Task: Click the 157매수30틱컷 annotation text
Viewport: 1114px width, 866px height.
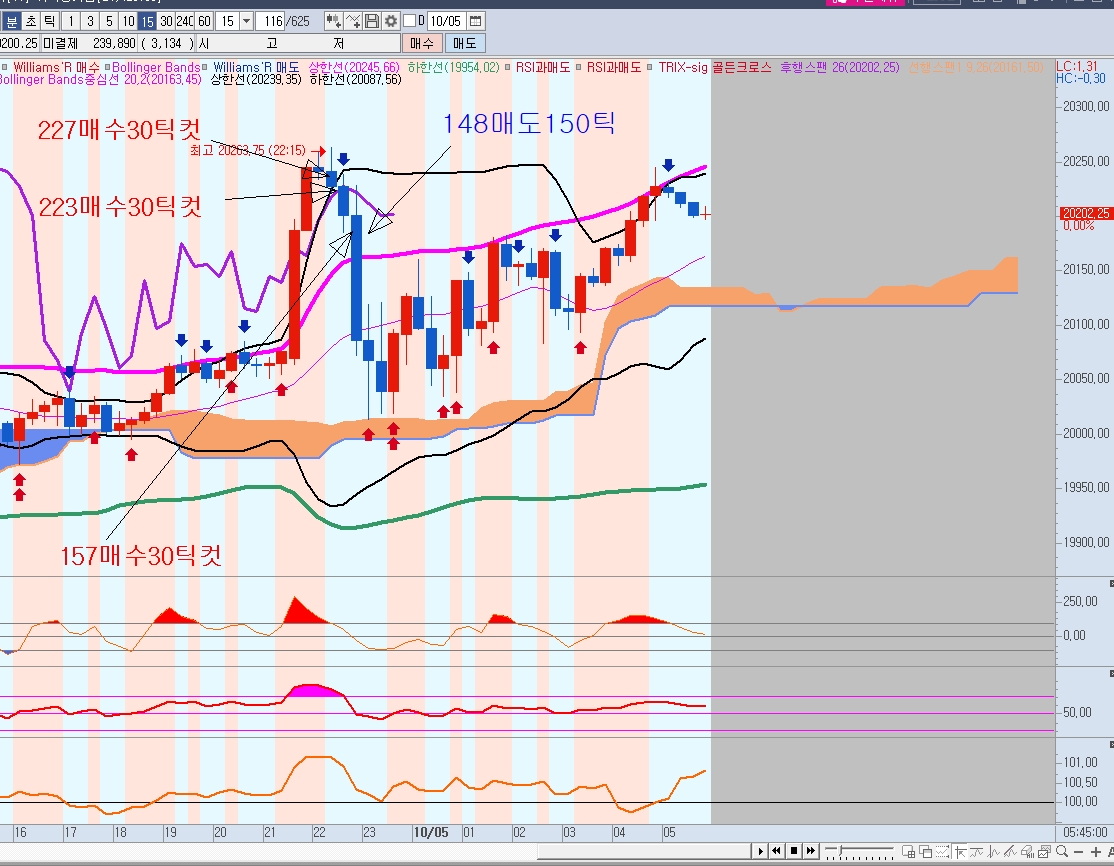Action: click(x=141, y=556)
